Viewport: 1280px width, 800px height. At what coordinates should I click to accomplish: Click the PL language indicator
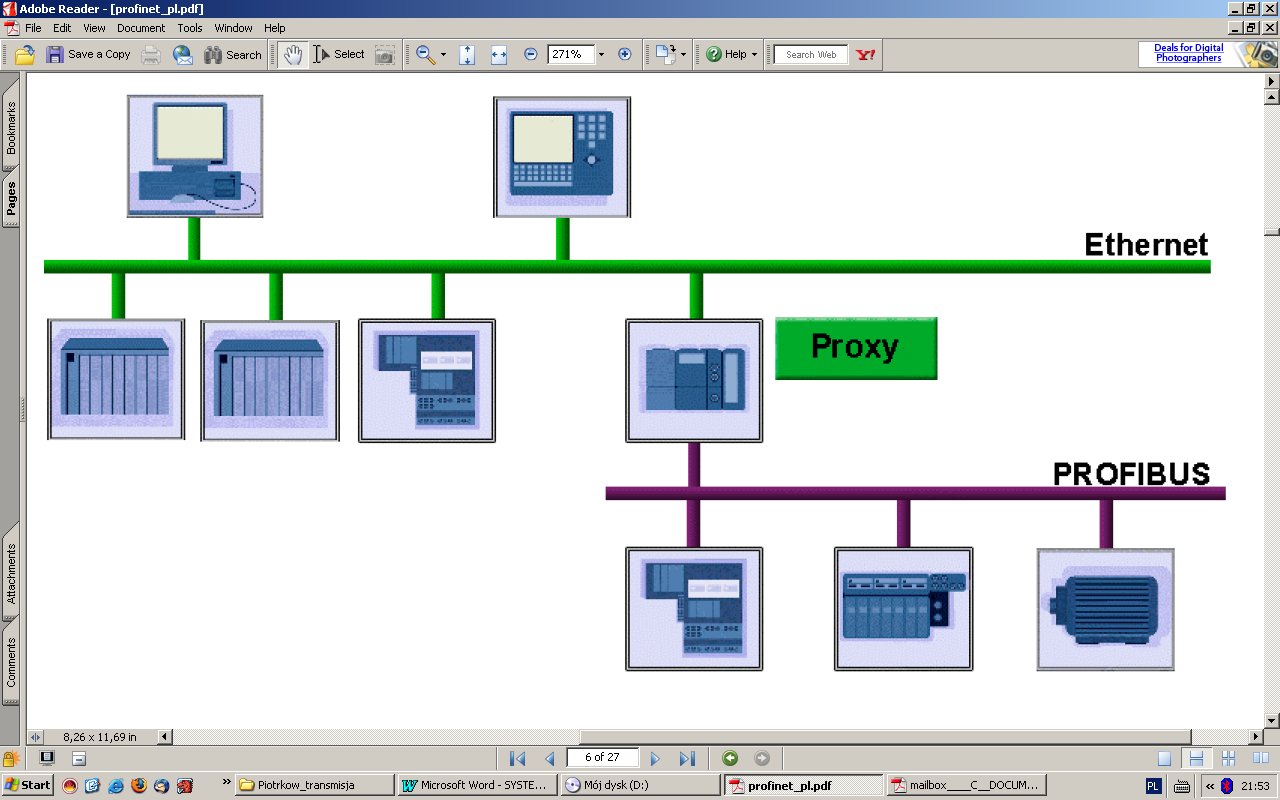tap(1153, 786)
